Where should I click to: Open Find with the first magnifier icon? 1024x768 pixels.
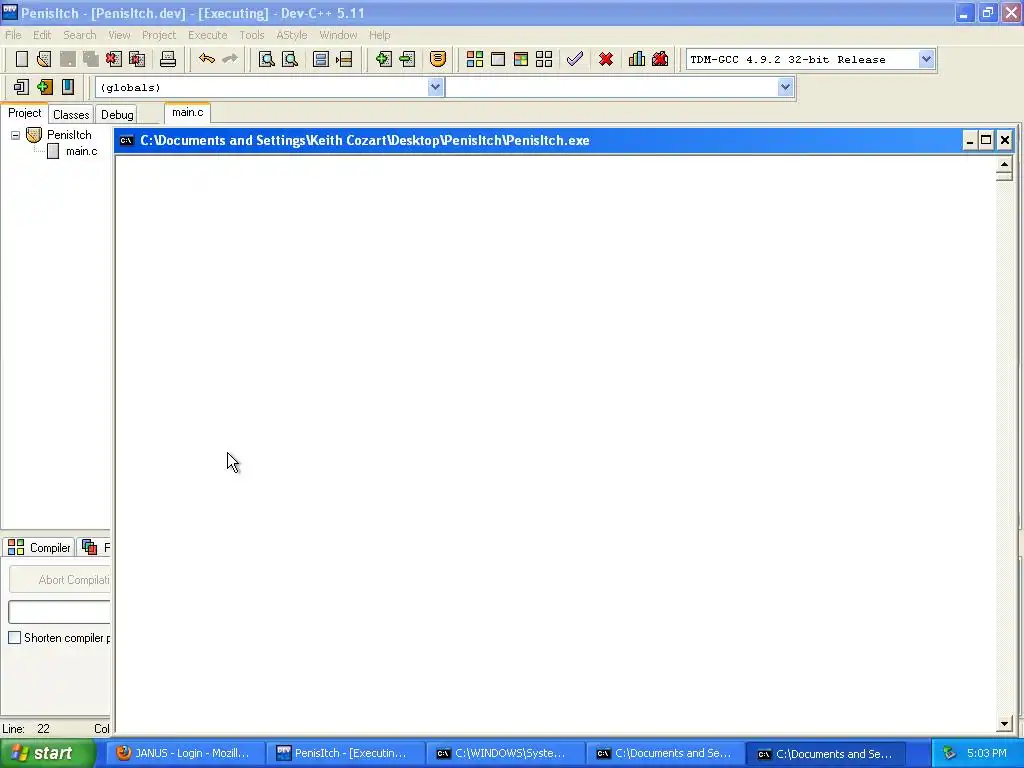click(x=266, y=59)
